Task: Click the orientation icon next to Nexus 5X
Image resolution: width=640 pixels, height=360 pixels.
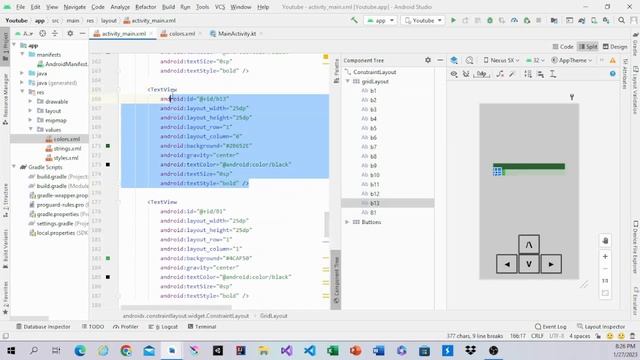Action: click(469, 60)
